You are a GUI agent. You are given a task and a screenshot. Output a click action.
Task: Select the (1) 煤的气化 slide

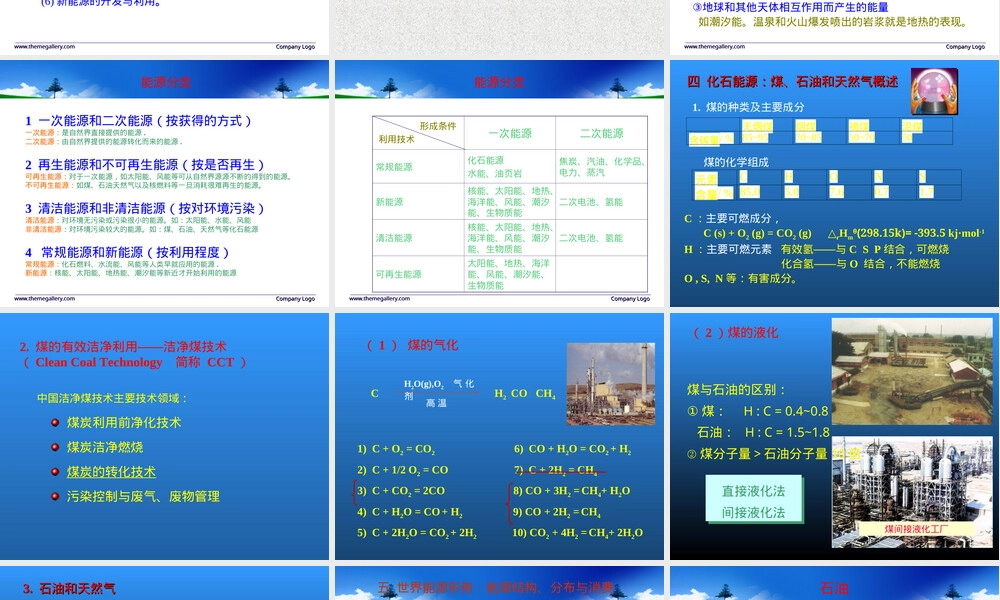point(499,436)
